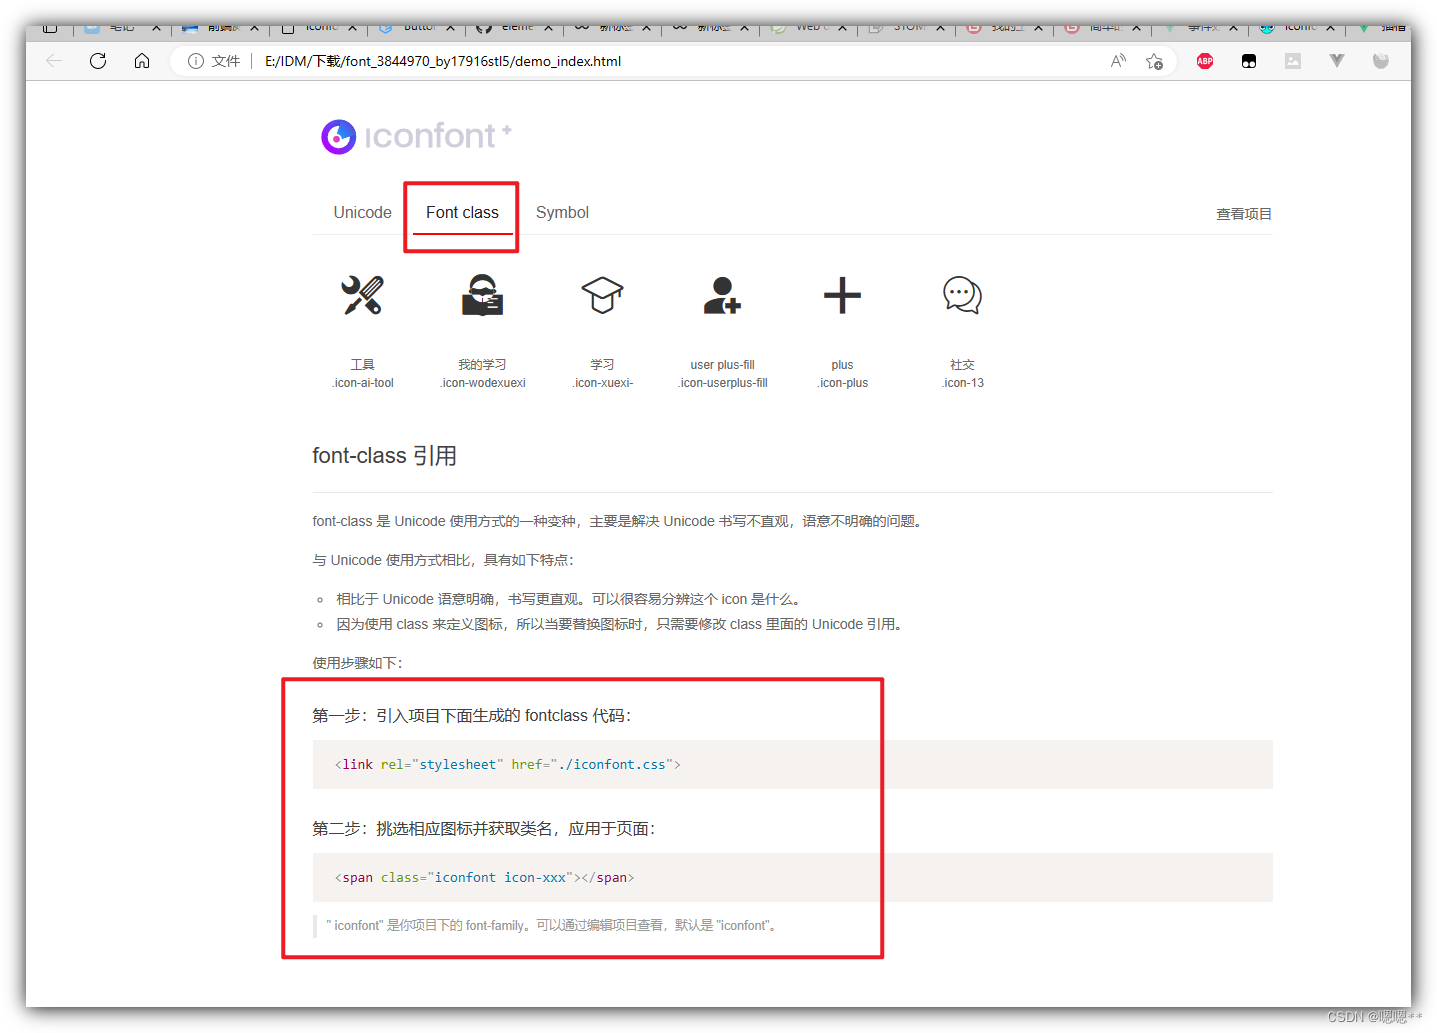Open the 查看项目 link

coord(1243,214)
